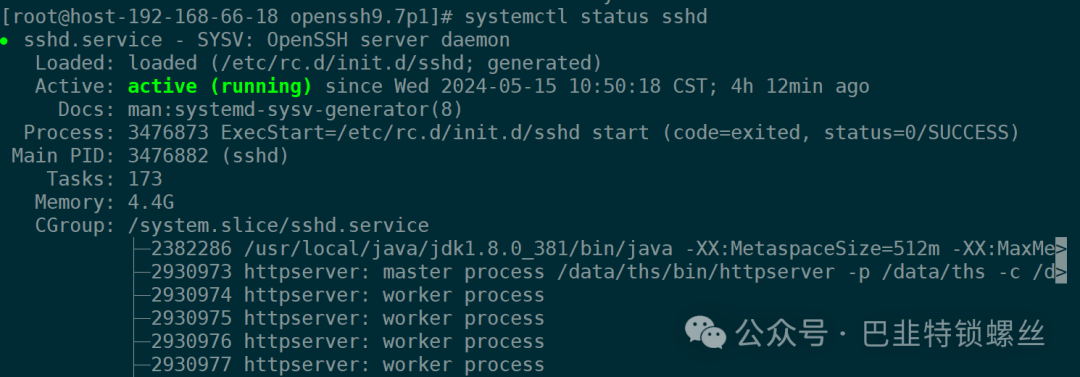The height and width of the screenshot is (377, 1080).
Task: Click the 公众号 watermark text
Action: click(781, 334)
